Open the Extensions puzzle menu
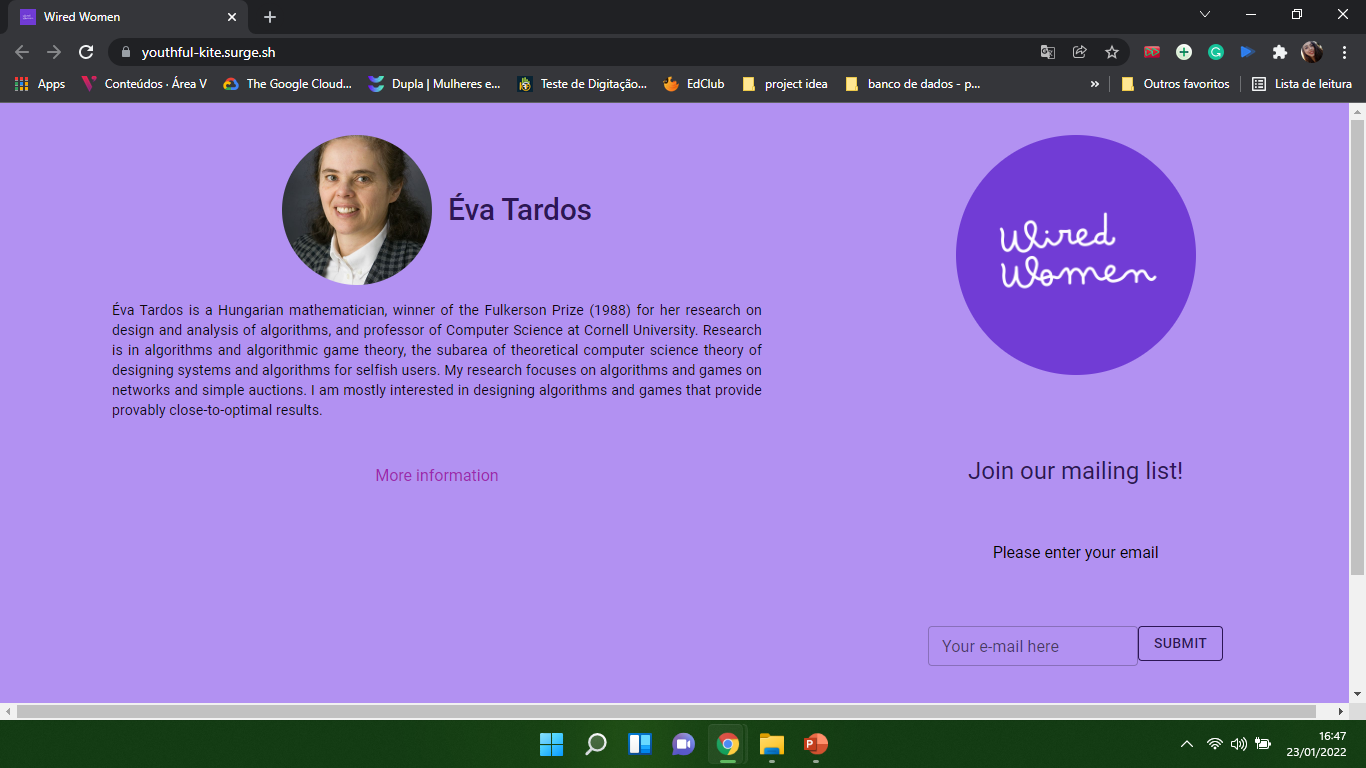The image size is (1366, 768). click(1280, 52)
